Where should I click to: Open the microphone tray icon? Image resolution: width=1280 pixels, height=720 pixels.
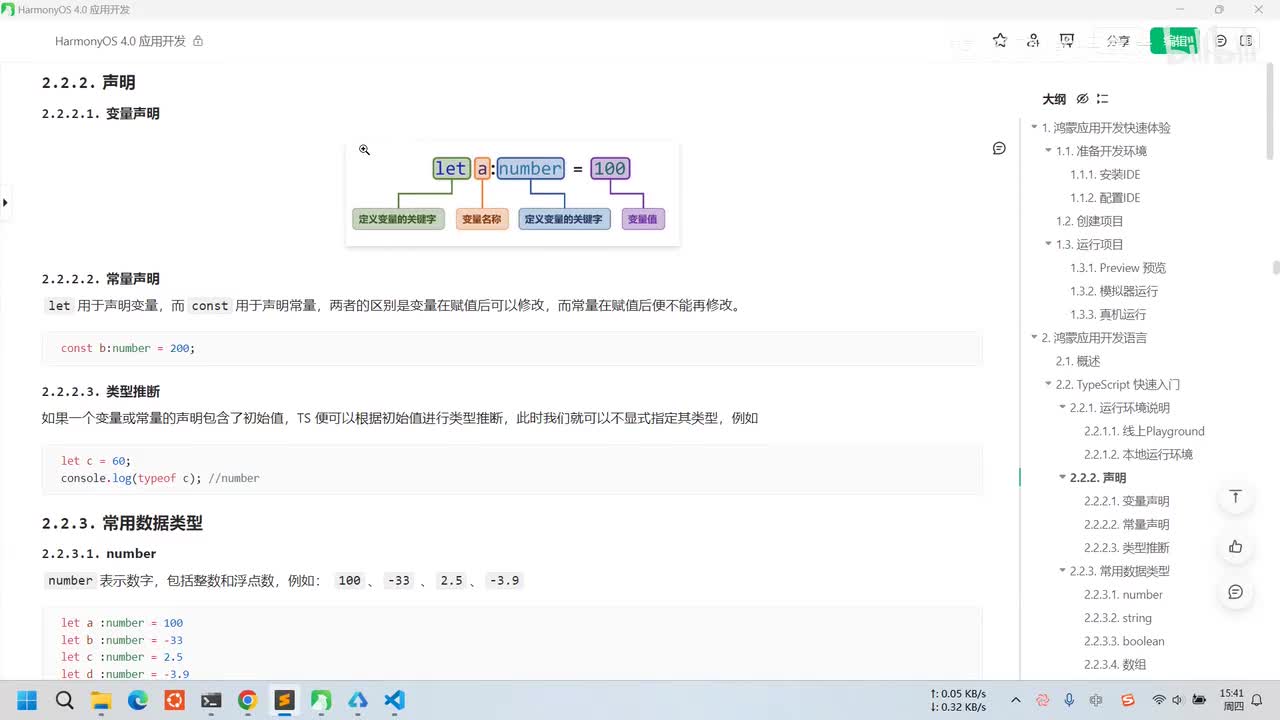pyautogui.click(x=1069, y=700)
